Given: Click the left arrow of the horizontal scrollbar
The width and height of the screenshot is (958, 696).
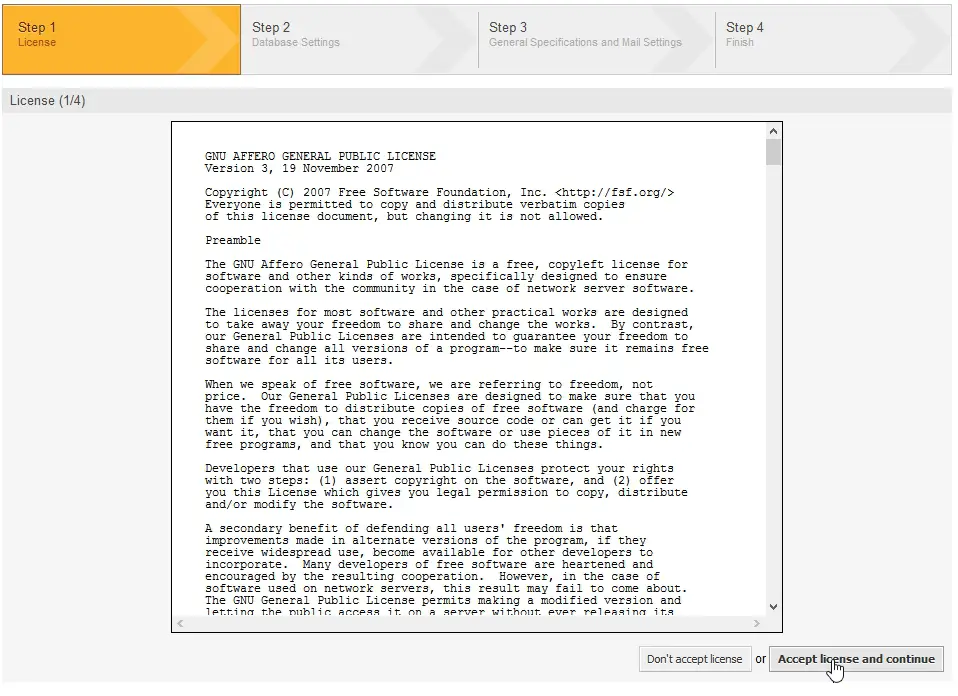Looking at the screenshot, I should click(x=179, y=623).
